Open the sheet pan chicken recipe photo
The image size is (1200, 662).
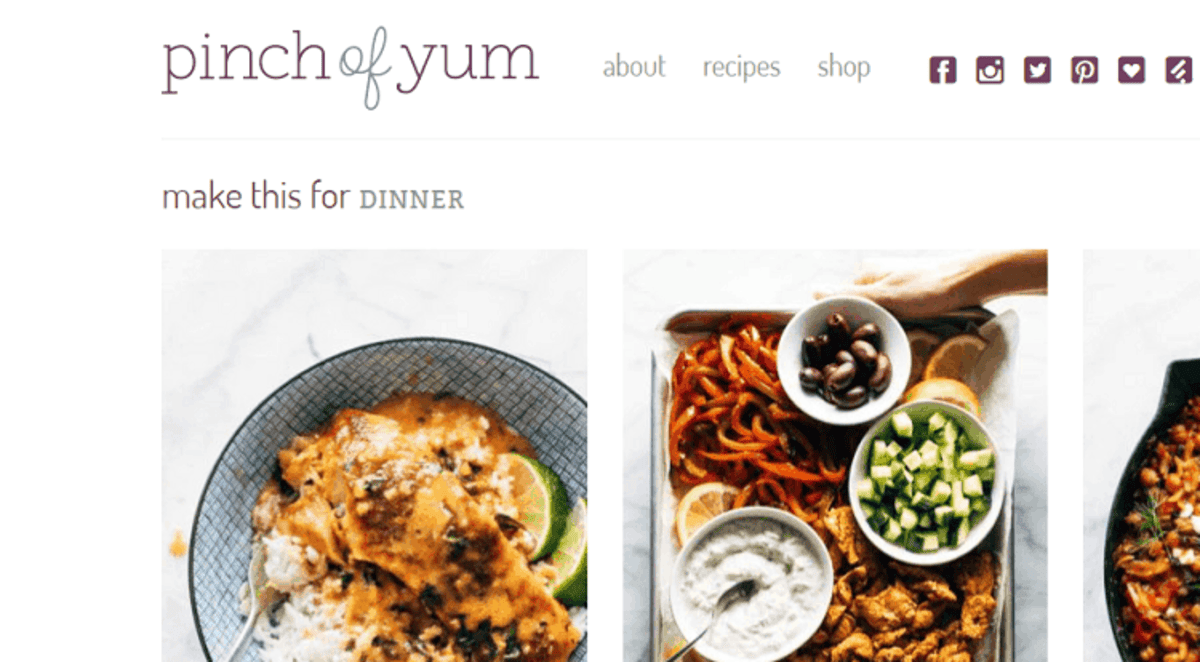[x=835, y=456]
